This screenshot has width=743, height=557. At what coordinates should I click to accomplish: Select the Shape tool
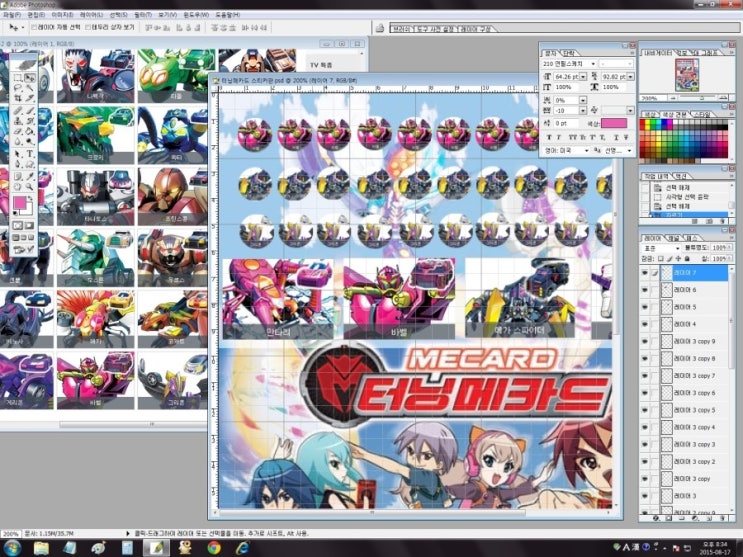click(x=30, y=164)
